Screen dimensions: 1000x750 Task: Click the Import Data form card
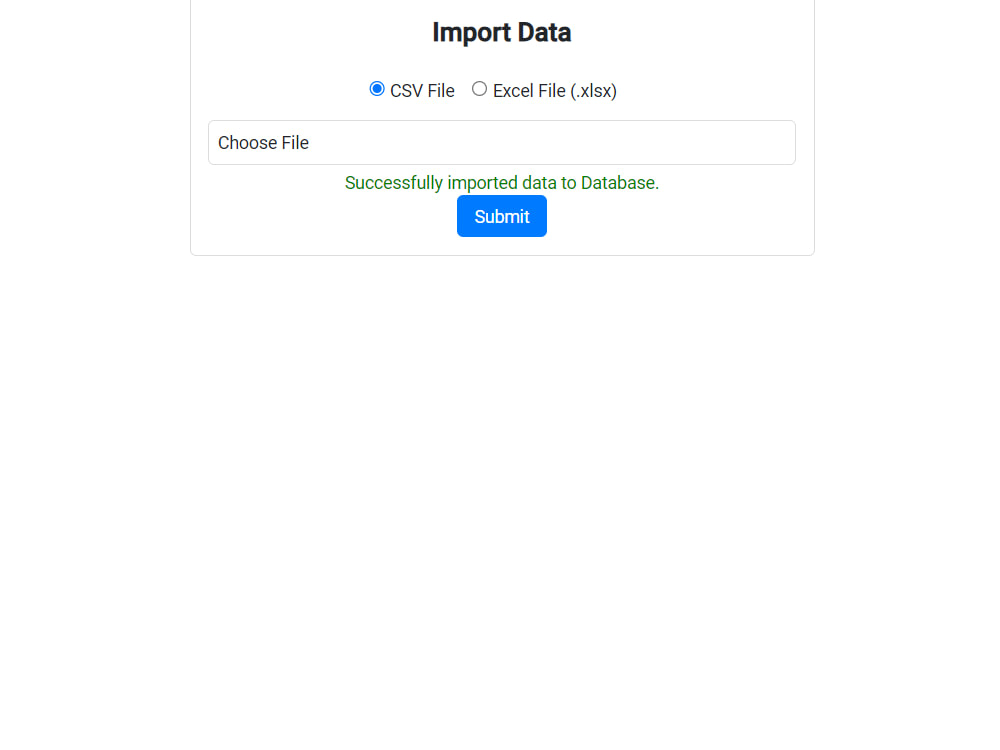[501, 128]
